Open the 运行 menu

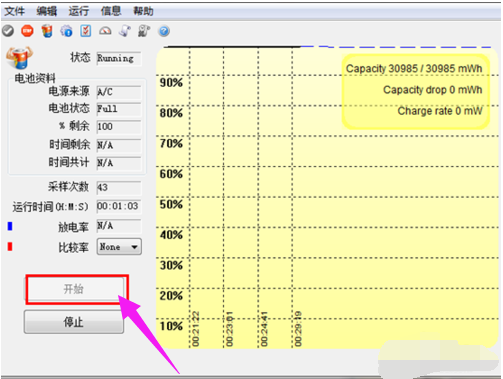coord(79,11)
